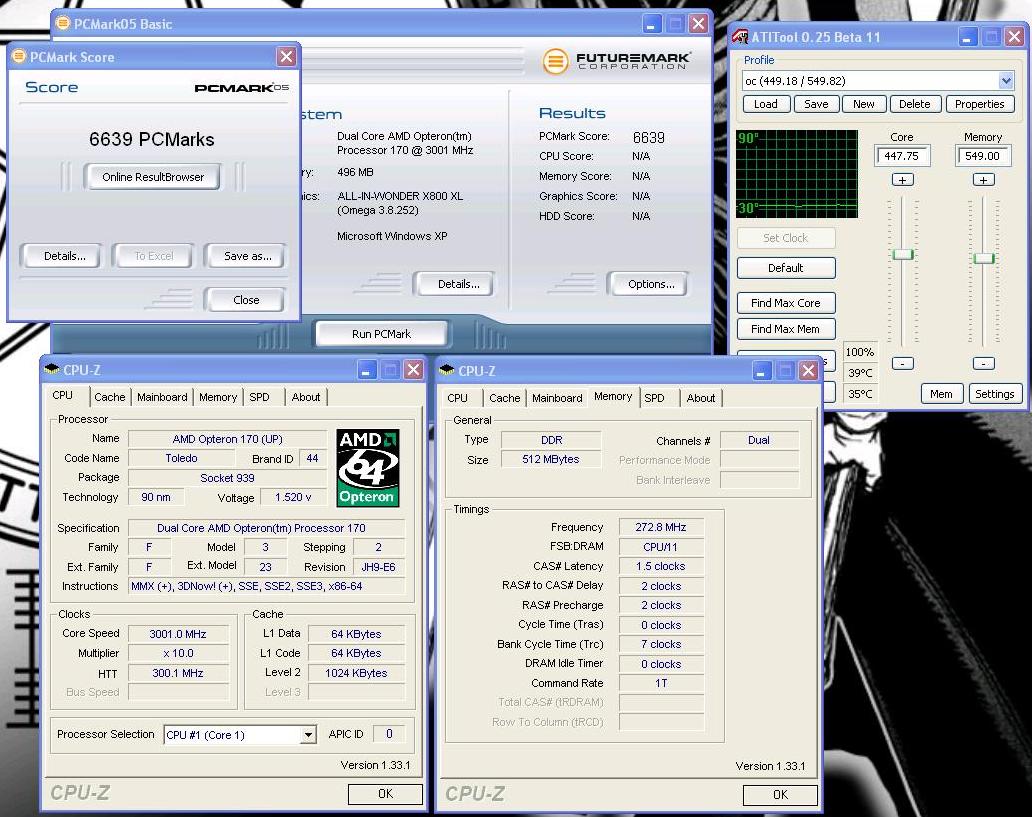Open results Options in PCMark05 Basic

coord(650,284)
